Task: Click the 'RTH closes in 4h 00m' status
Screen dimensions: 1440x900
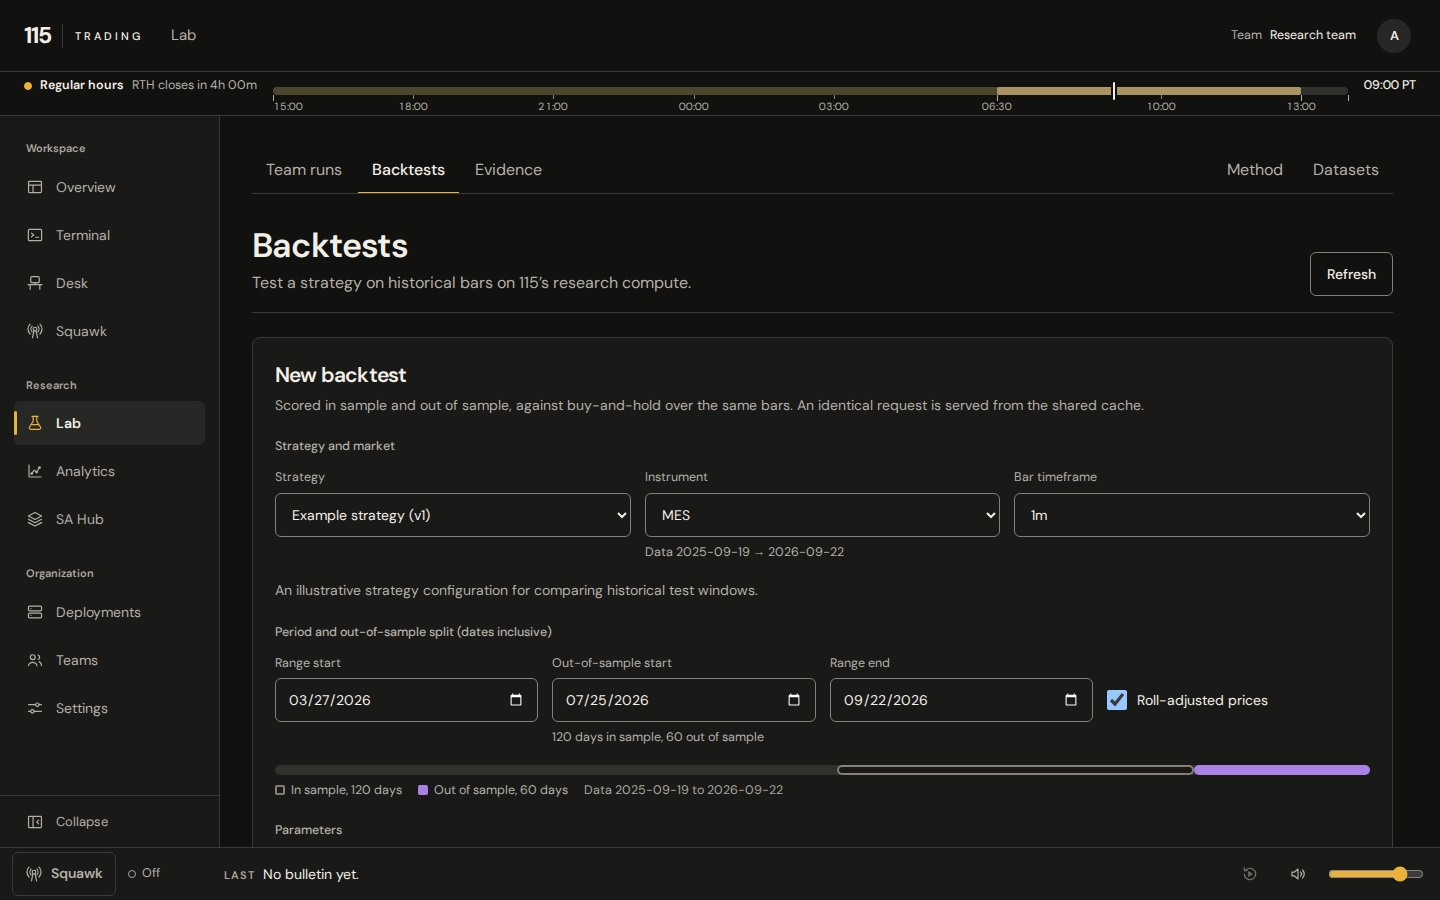Action: (x=194, y=85)
